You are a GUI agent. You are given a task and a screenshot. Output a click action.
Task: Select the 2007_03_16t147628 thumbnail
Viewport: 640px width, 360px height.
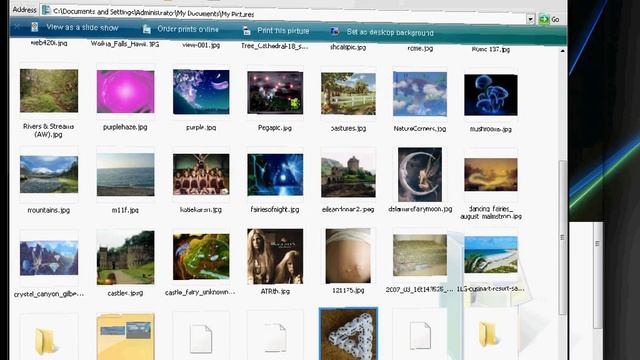pyautogui.click(x=420, y=256)
